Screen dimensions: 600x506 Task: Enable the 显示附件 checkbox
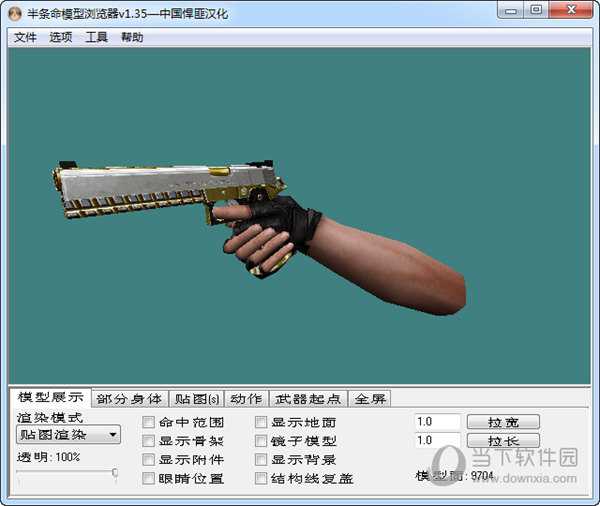[x=148, y=460]
